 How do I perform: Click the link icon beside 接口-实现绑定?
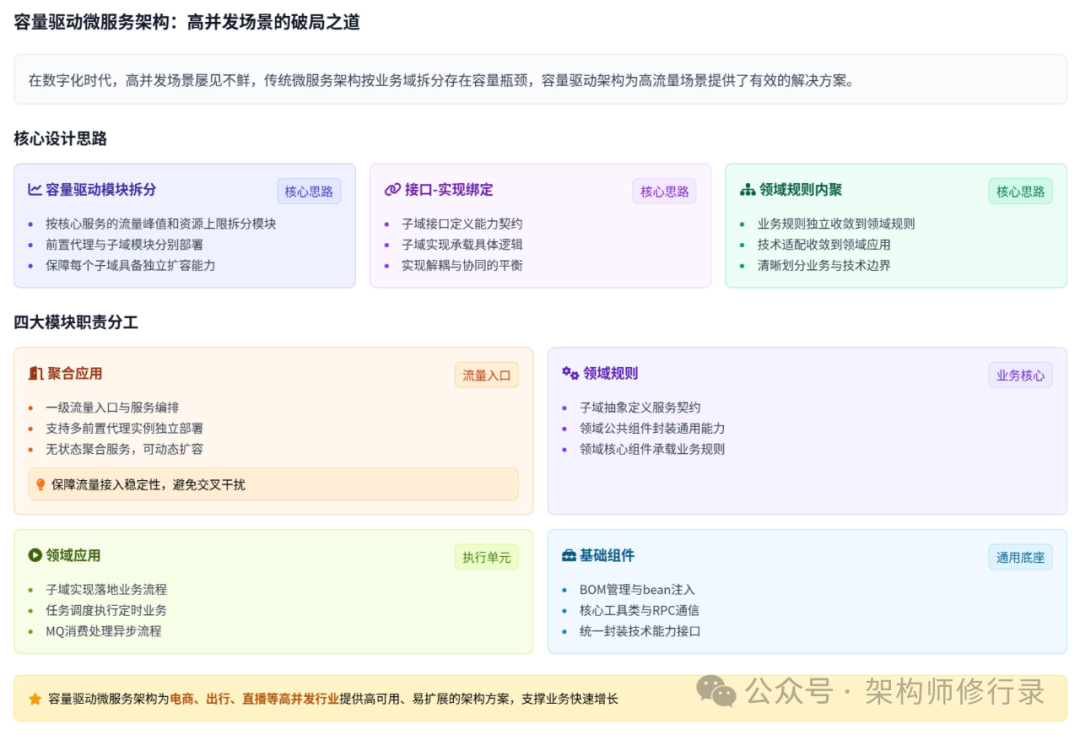tap(393, 189)
